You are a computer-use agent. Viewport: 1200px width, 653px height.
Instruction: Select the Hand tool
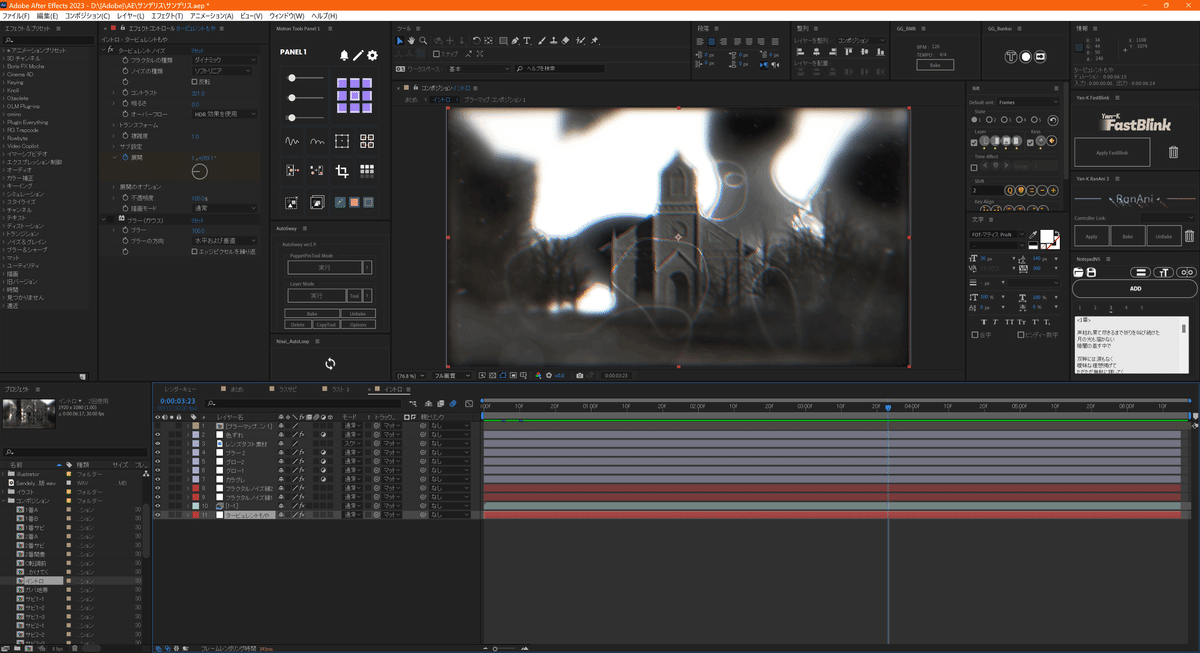pyautogui.click(x=411, y=41)
